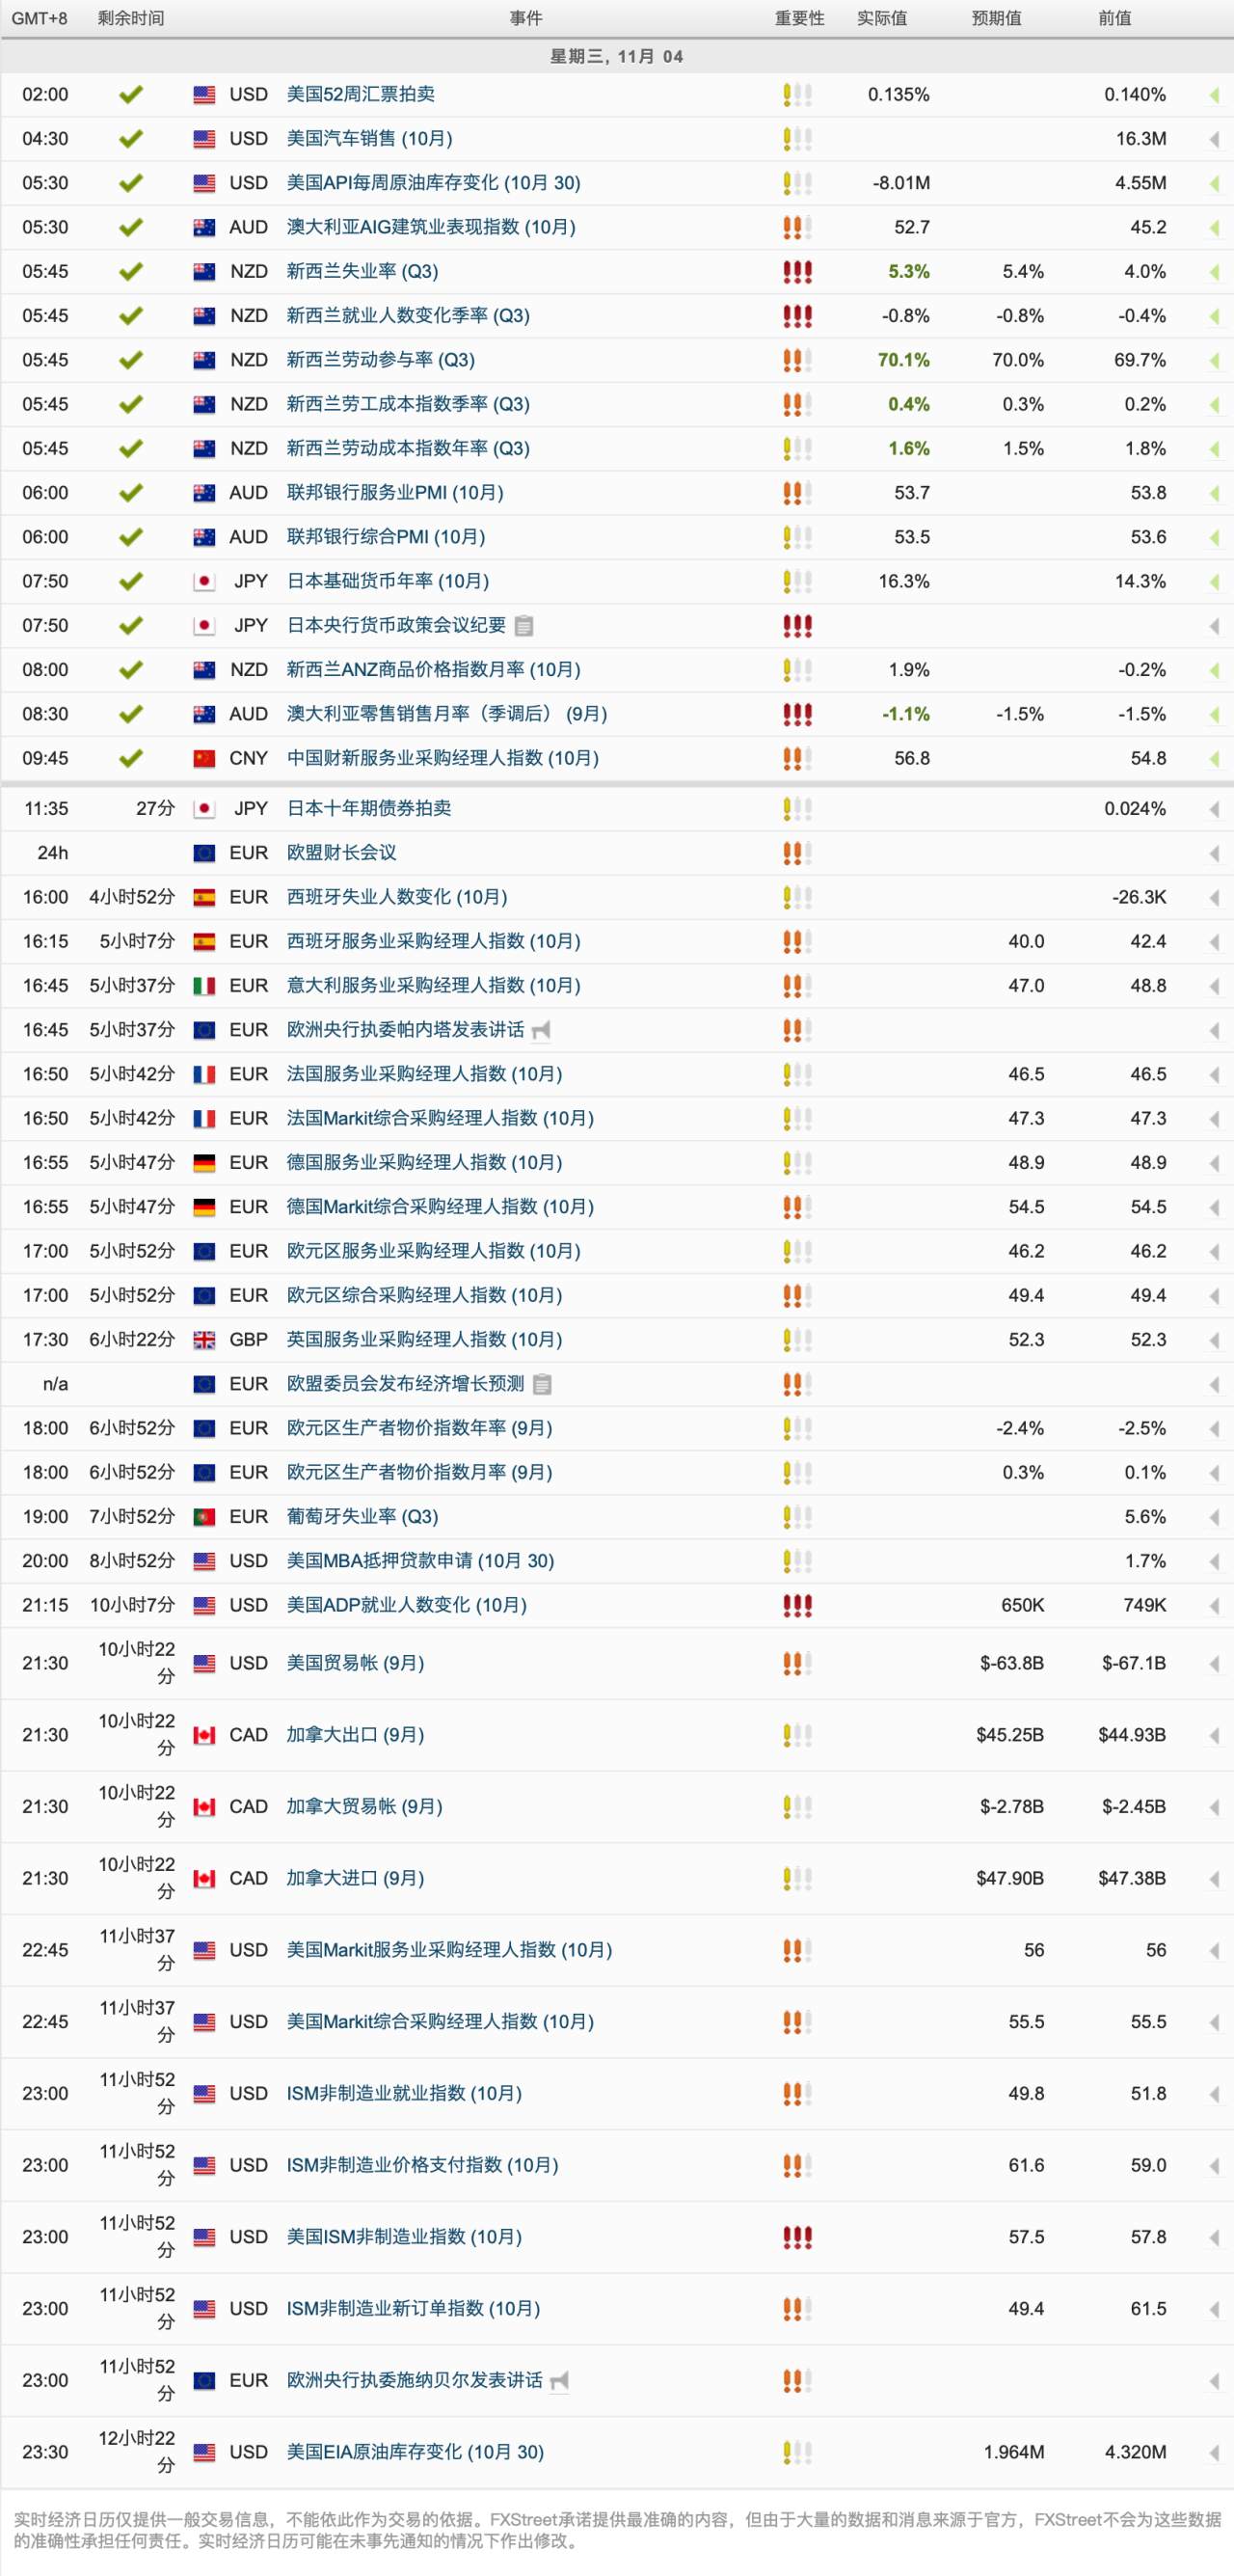Click actual value 56.8 for 中国财新服务业PMI
Screen dimensions: 1234x2576
pyautogui.click(x=912, y=758)
